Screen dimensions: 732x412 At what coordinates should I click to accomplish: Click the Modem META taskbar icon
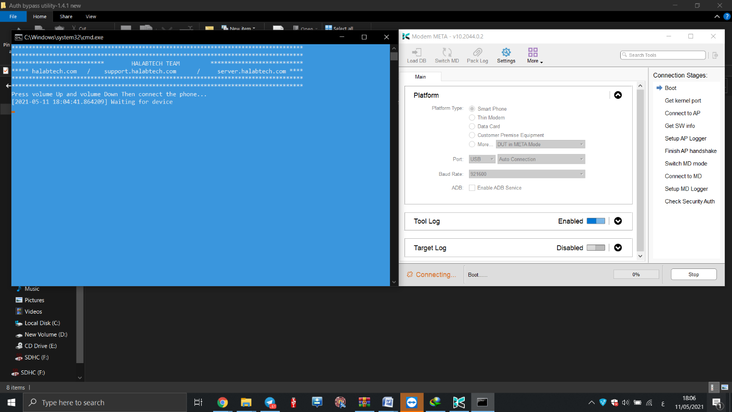pos(458,402)
